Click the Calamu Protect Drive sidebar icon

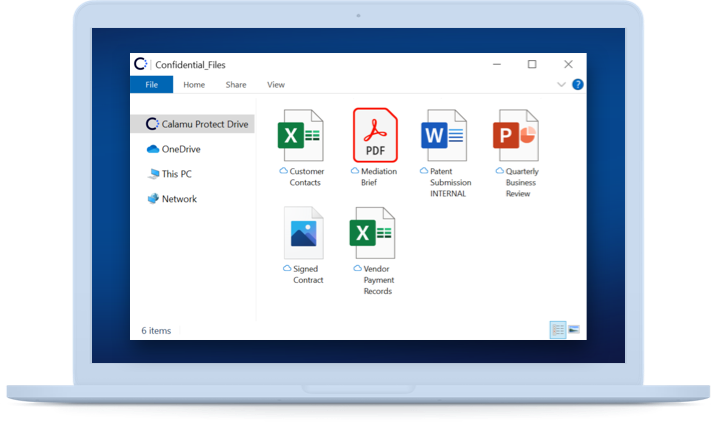click(152, 124)
